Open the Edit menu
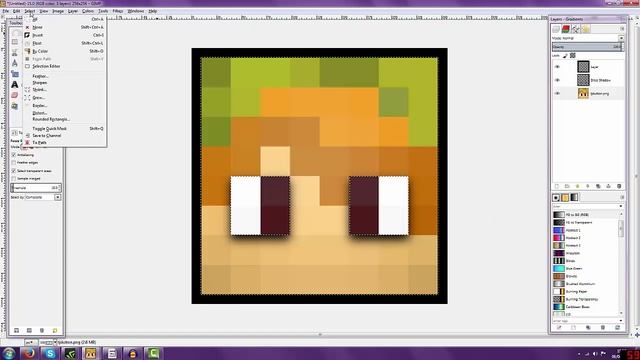This screenshot has height=360, width=640. tap(16, 11)
